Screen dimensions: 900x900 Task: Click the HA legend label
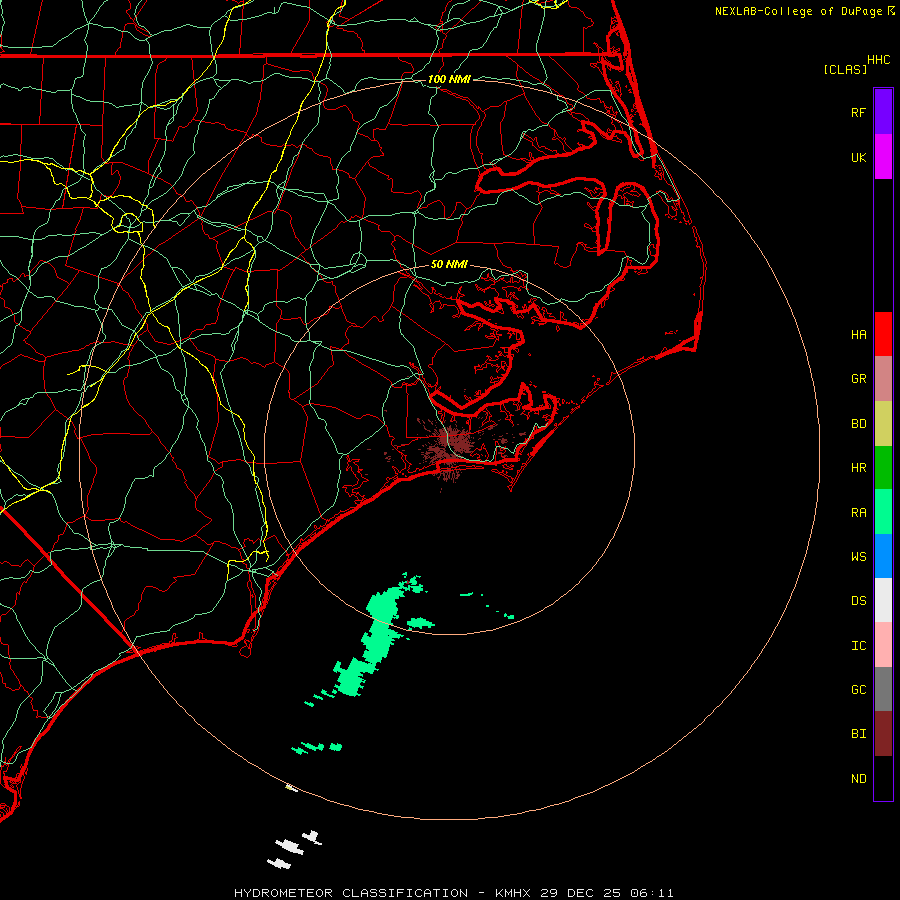coord(858,334)
